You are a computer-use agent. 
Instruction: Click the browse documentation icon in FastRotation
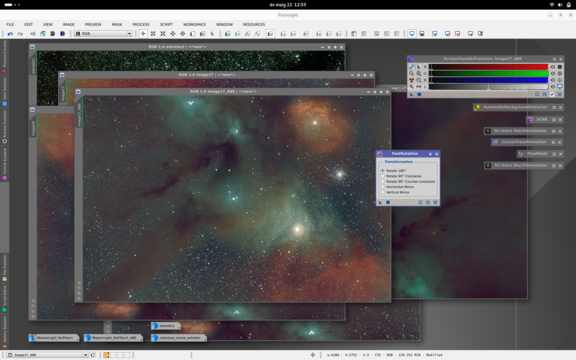[428, 202]
